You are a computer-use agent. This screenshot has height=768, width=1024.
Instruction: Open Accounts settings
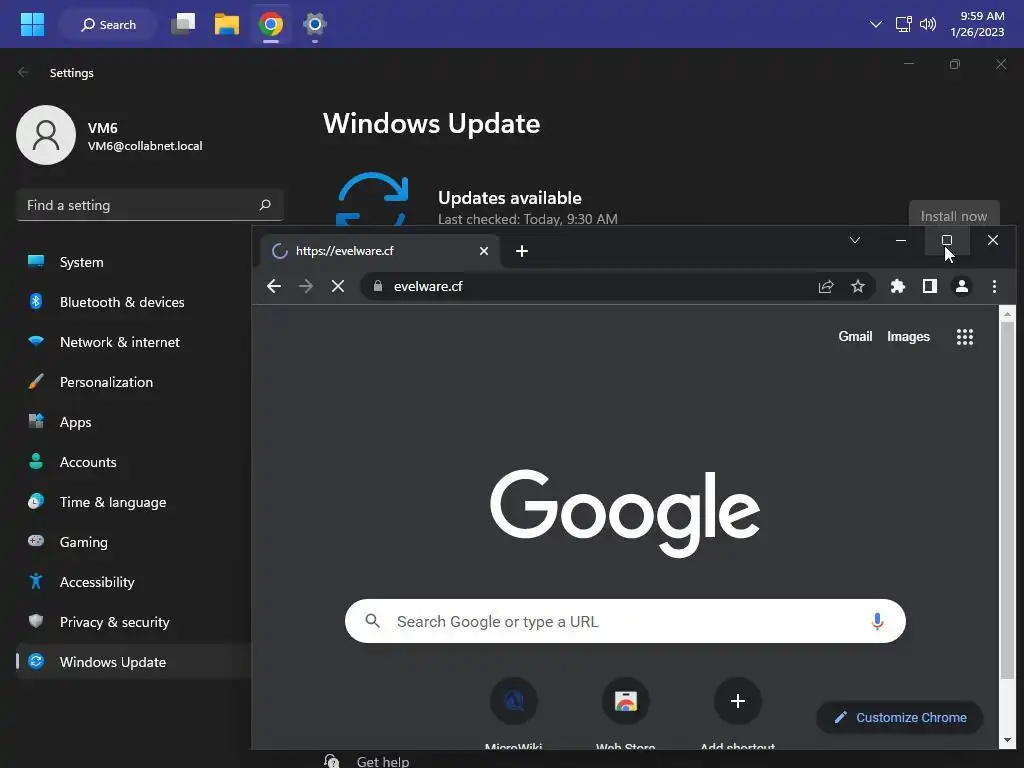(134, 462)
